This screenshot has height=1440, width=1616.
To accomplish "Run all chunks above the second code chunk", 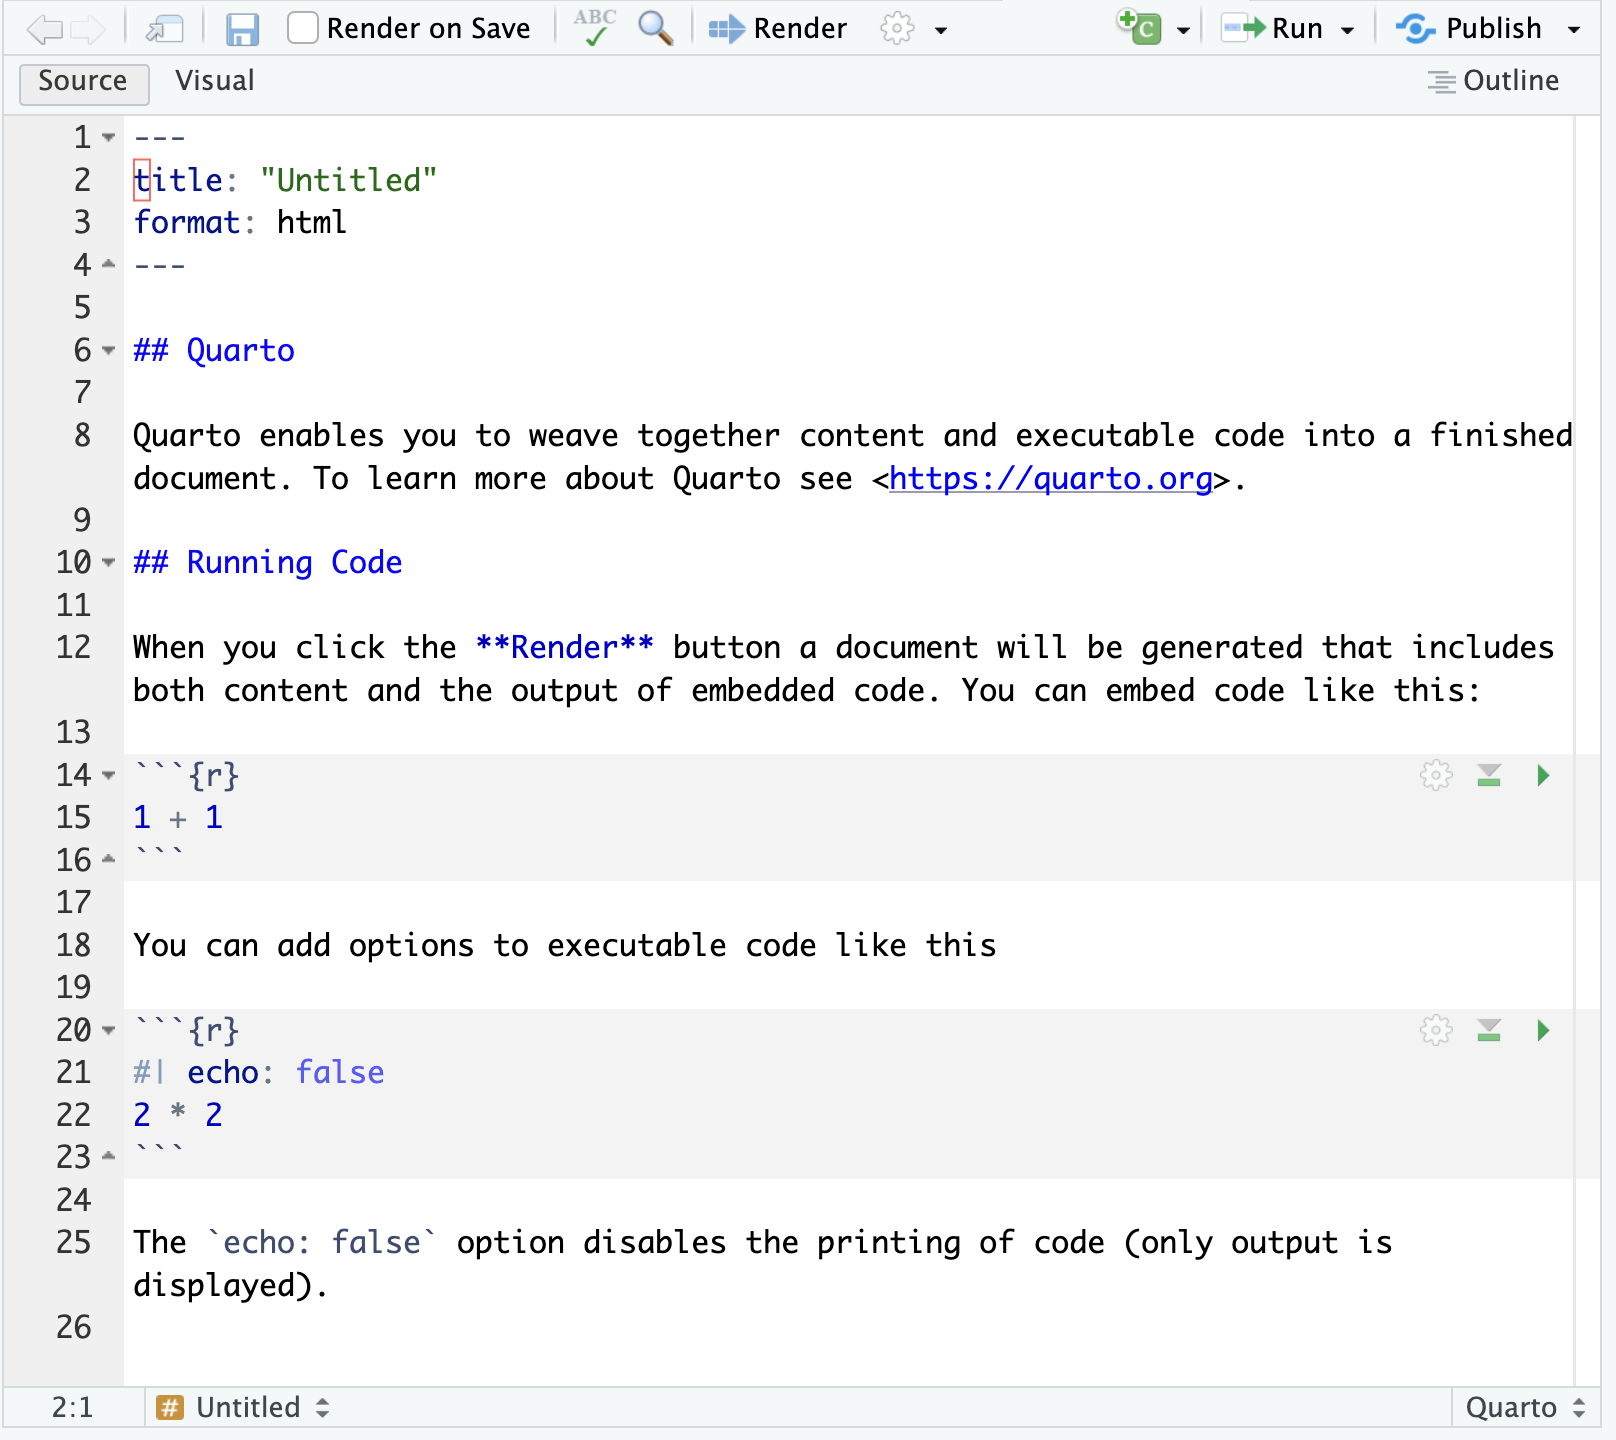I will [1489, 1031].
